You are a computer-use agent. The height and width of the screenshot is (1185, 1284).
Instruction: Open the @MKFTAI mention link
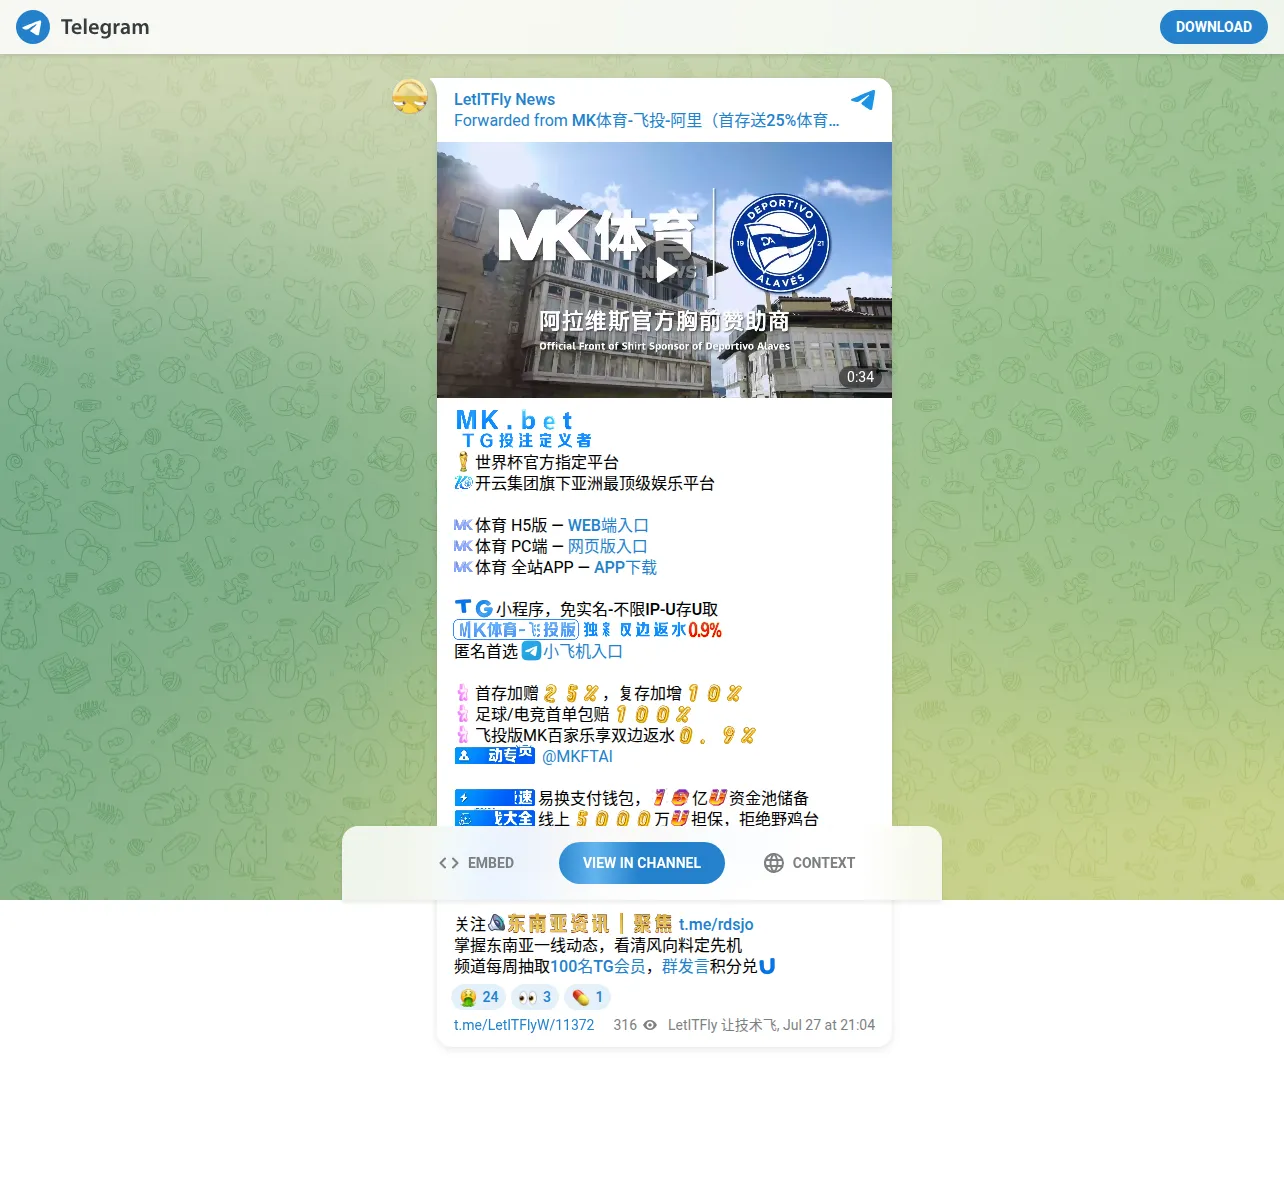577,756
